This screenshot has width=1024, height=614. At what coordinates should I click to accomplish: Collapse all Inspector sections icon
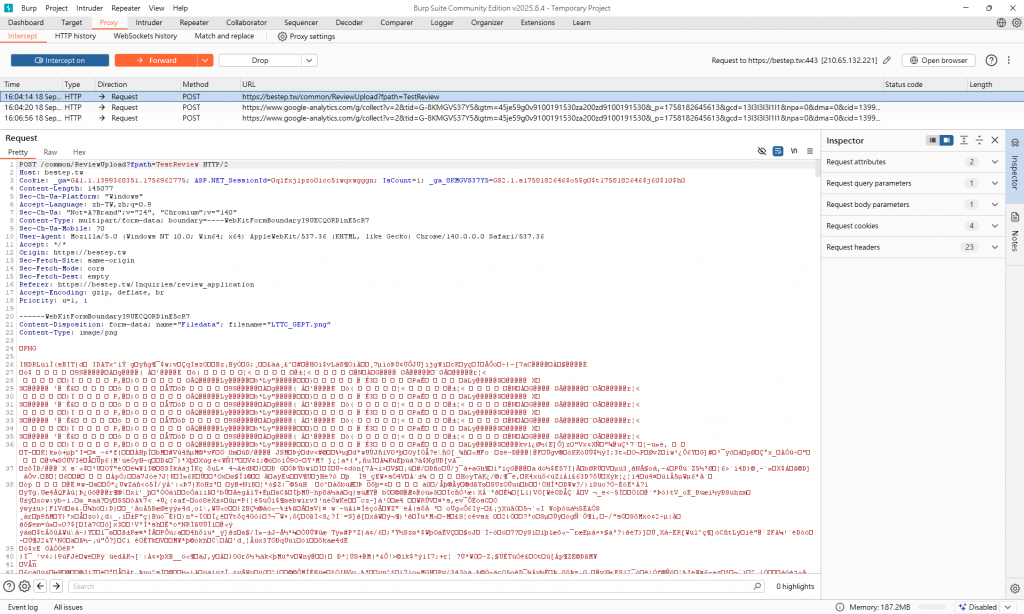(979, 140)
